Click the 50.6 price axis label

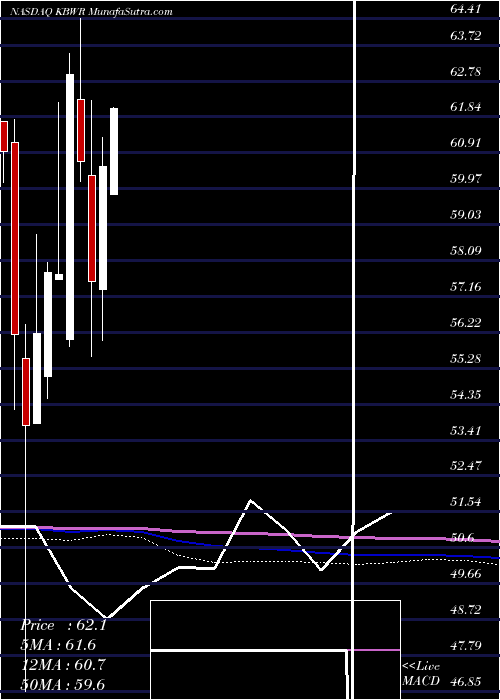[x=463, y=538]
